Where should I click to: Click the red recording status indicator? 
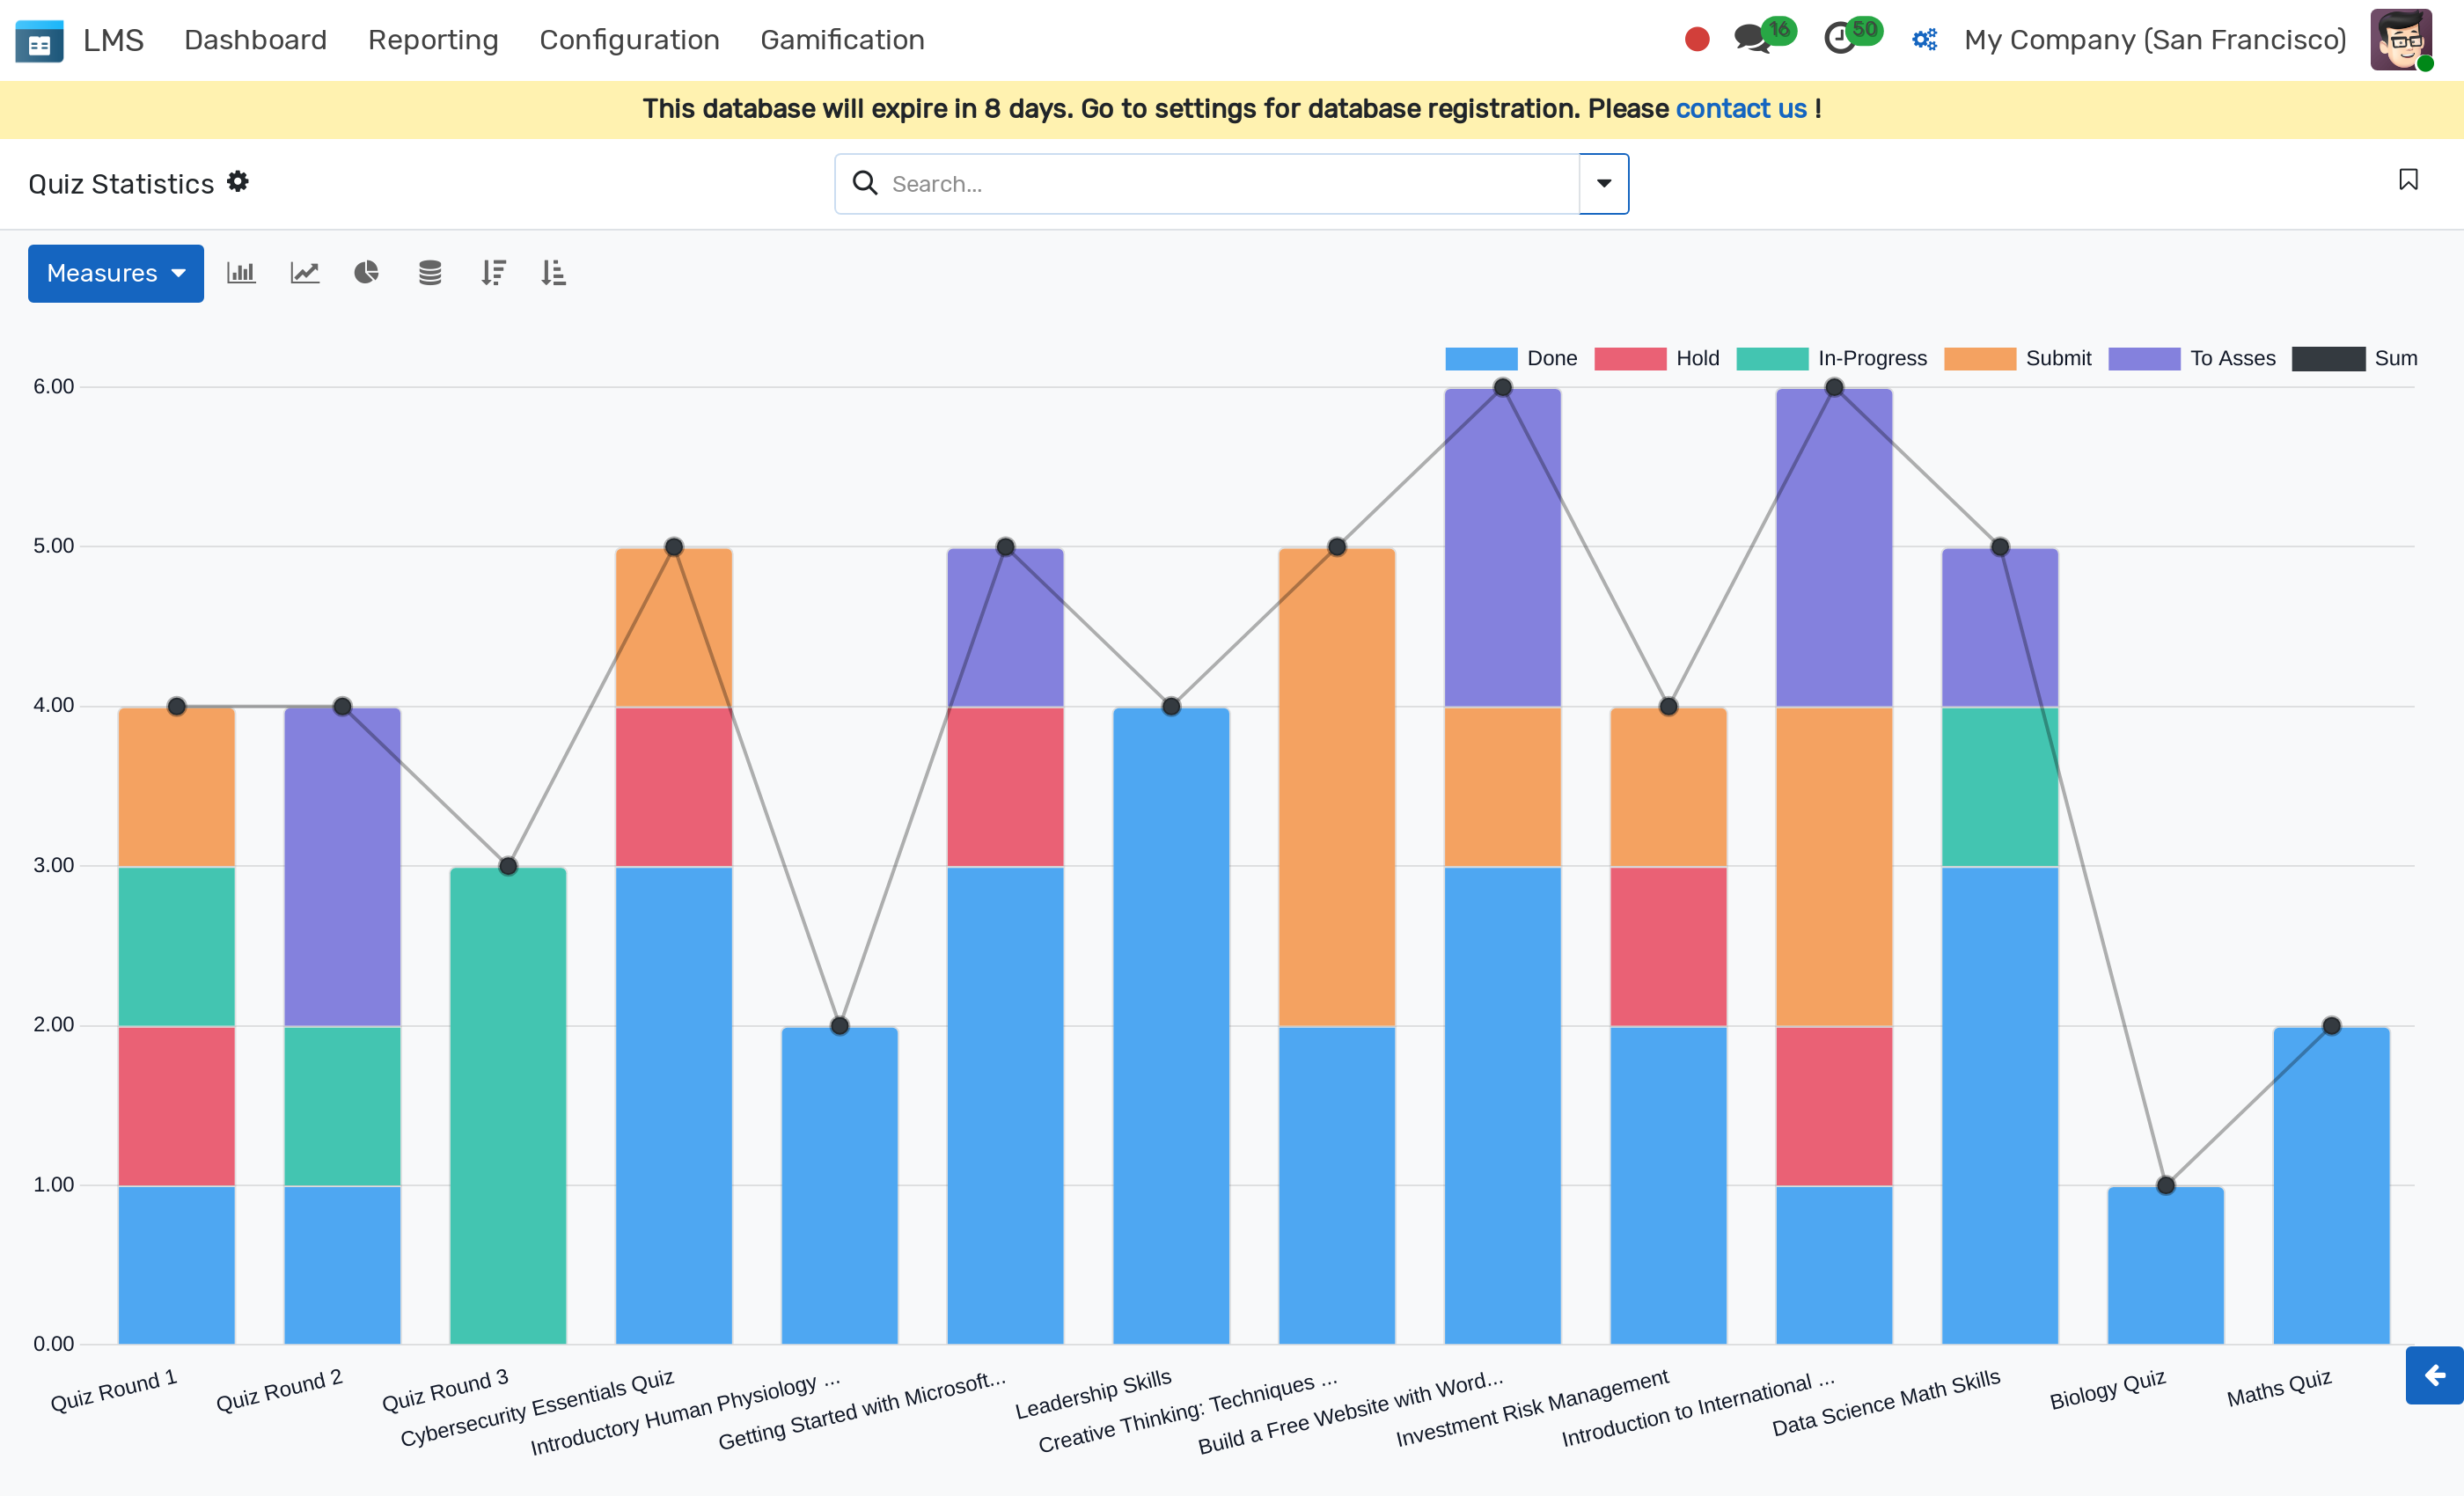1697,40
